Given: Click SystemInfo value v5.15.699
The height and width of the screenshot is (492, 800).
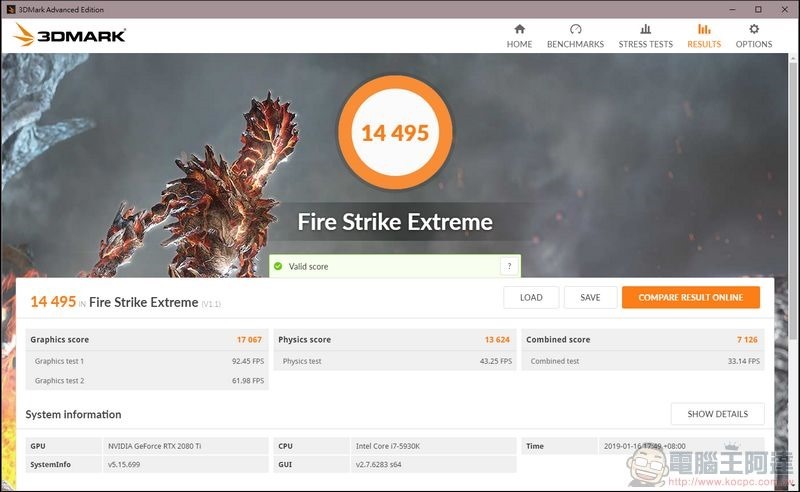Looking at the screenshot, I should click(124, 464).
